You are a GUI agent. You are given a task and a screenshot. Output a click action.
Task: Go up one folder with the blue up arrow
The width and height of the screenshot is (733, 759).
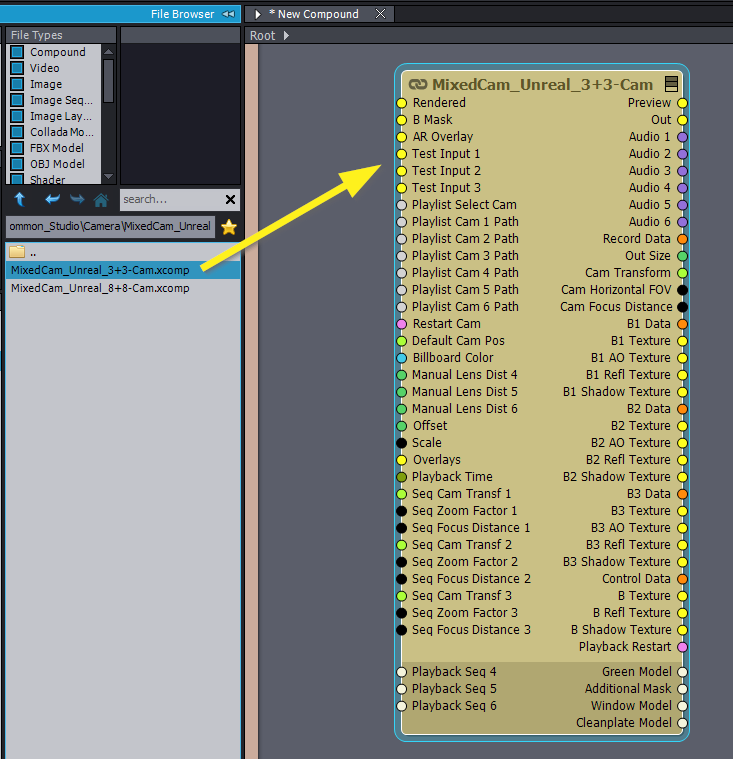click(x=20, y=199)
